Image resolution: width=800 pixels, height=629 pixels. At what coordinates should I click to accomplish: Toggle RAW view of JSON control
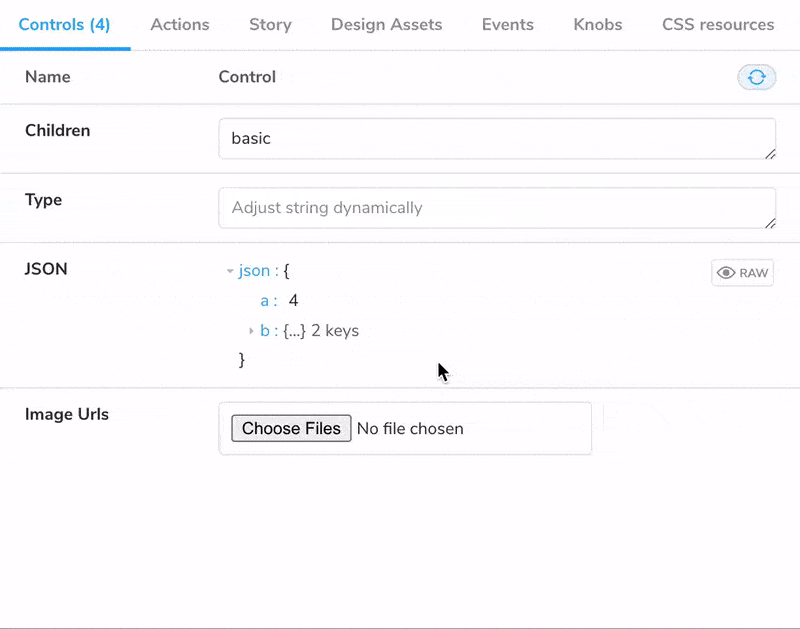pyautogui.click(x=742, y=273)
